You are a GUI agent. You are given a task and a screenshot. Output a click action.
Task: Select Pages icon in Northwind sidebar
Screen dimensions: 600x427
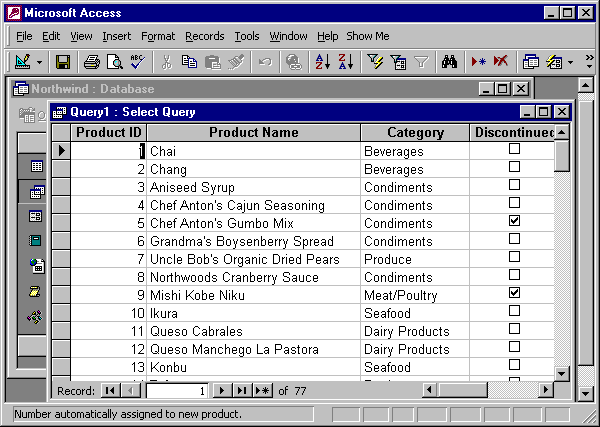click(37, 266)
